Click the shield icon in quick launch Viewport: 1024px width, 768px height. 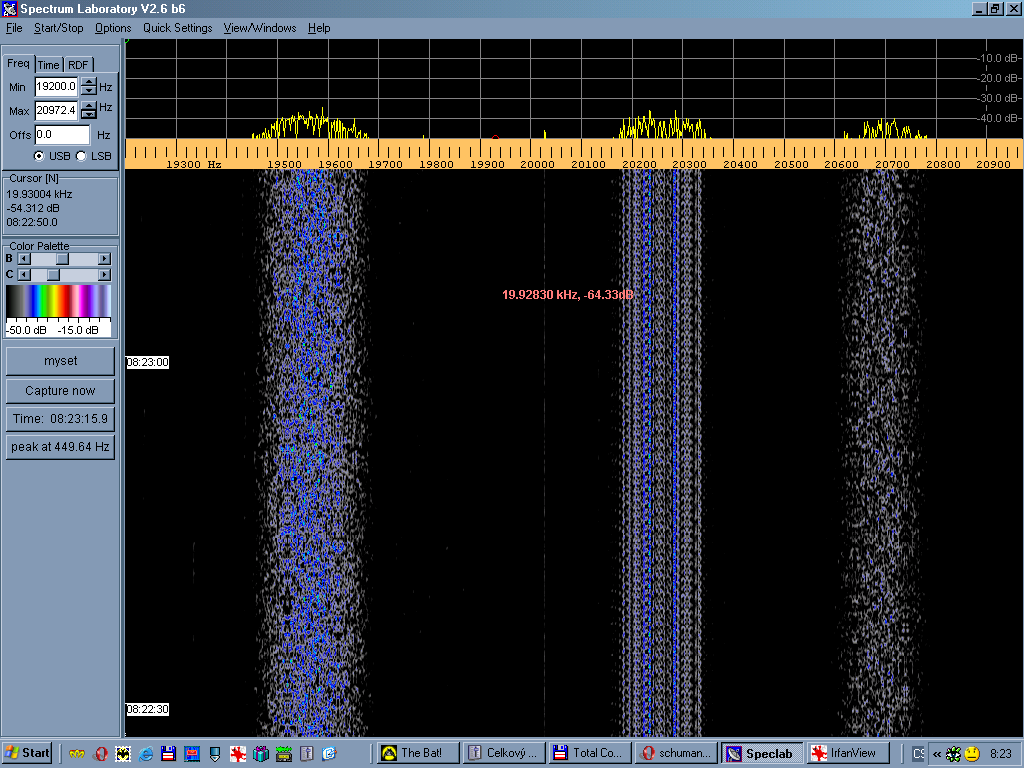(x=215, y=754)
